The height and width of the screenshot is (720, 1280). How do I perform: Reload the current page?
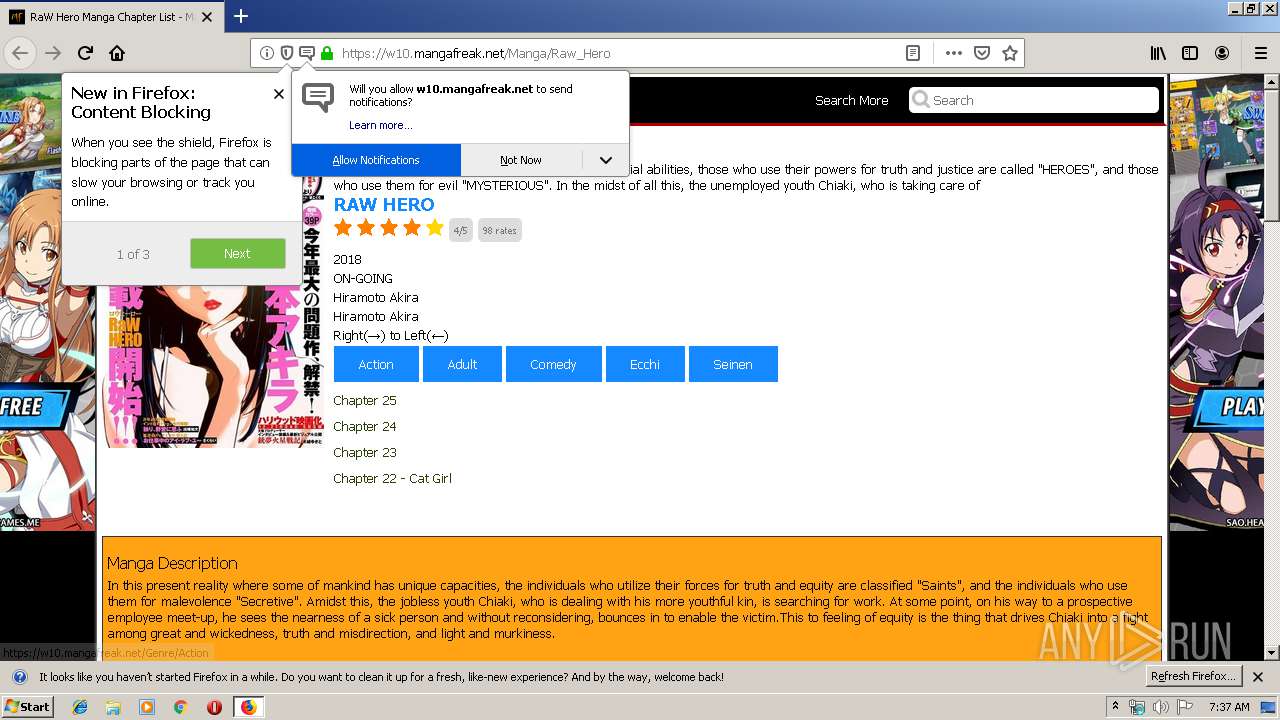86,53
